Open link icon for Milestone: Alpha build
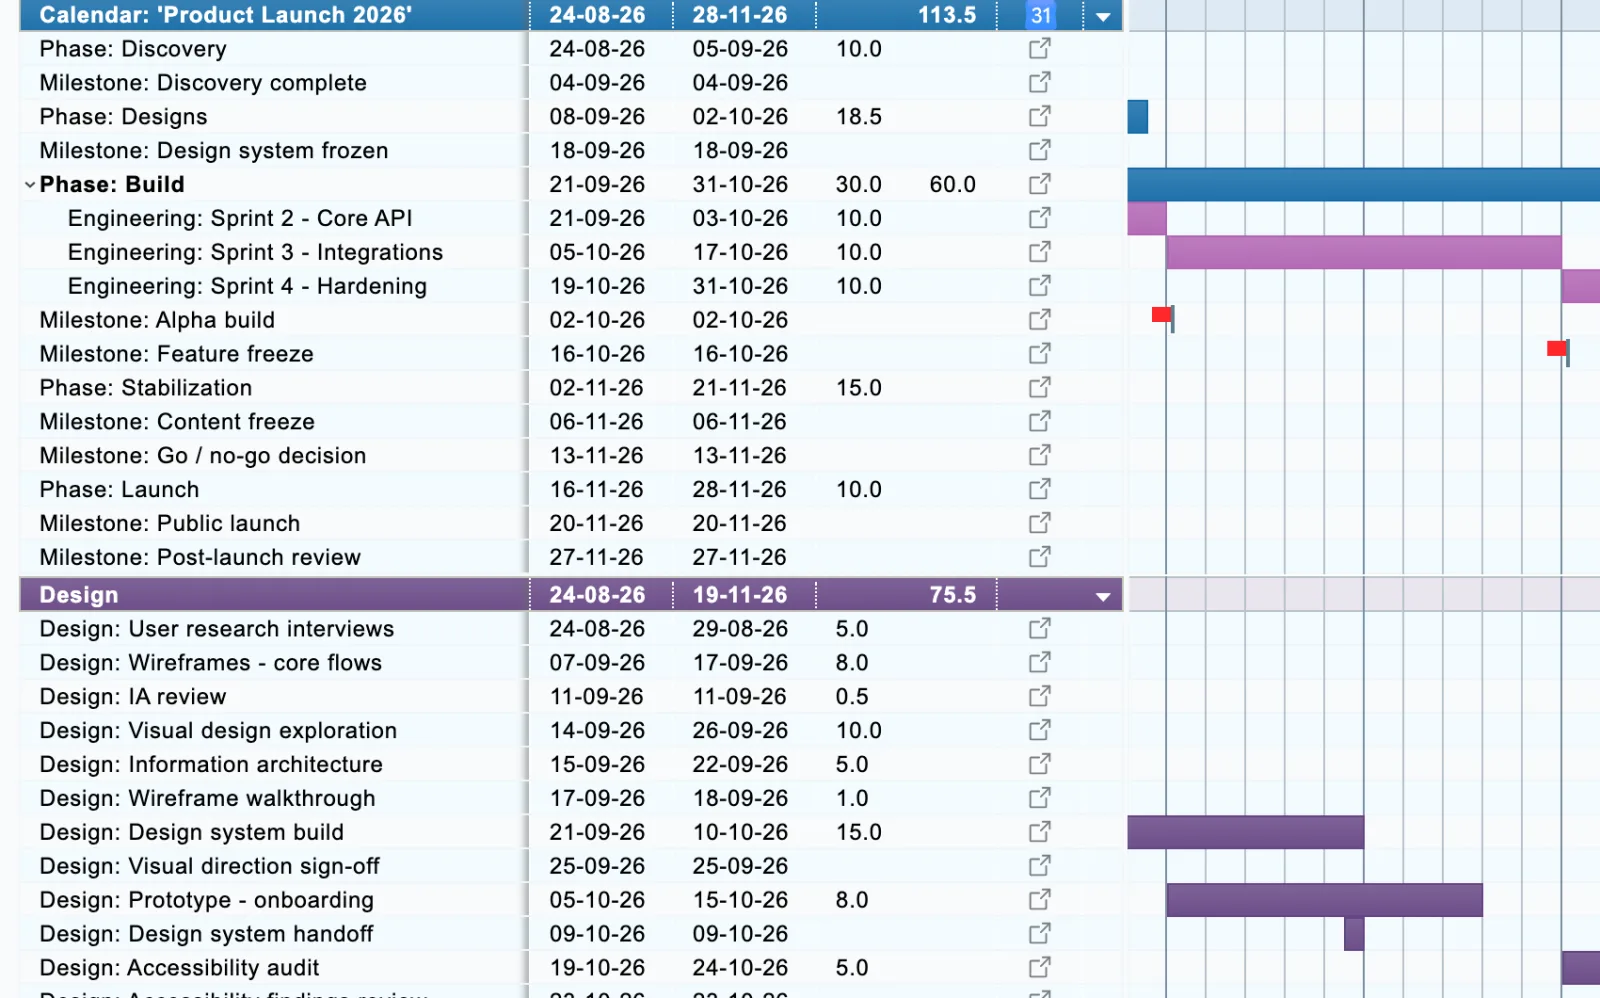The image size is (1600, 998). [1040, 320]
